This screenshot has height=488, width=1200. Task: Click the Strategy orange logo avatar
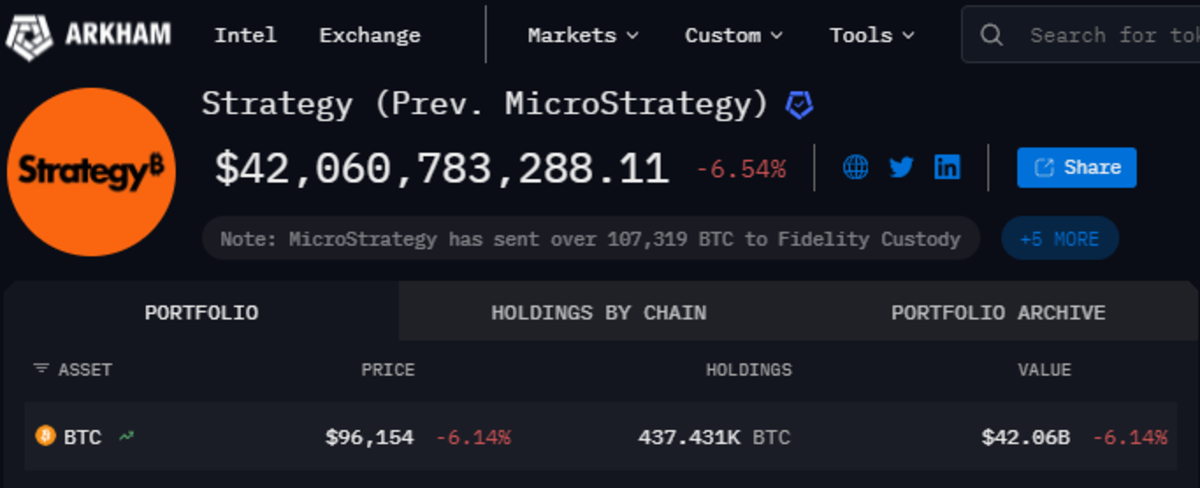point(91,171)
